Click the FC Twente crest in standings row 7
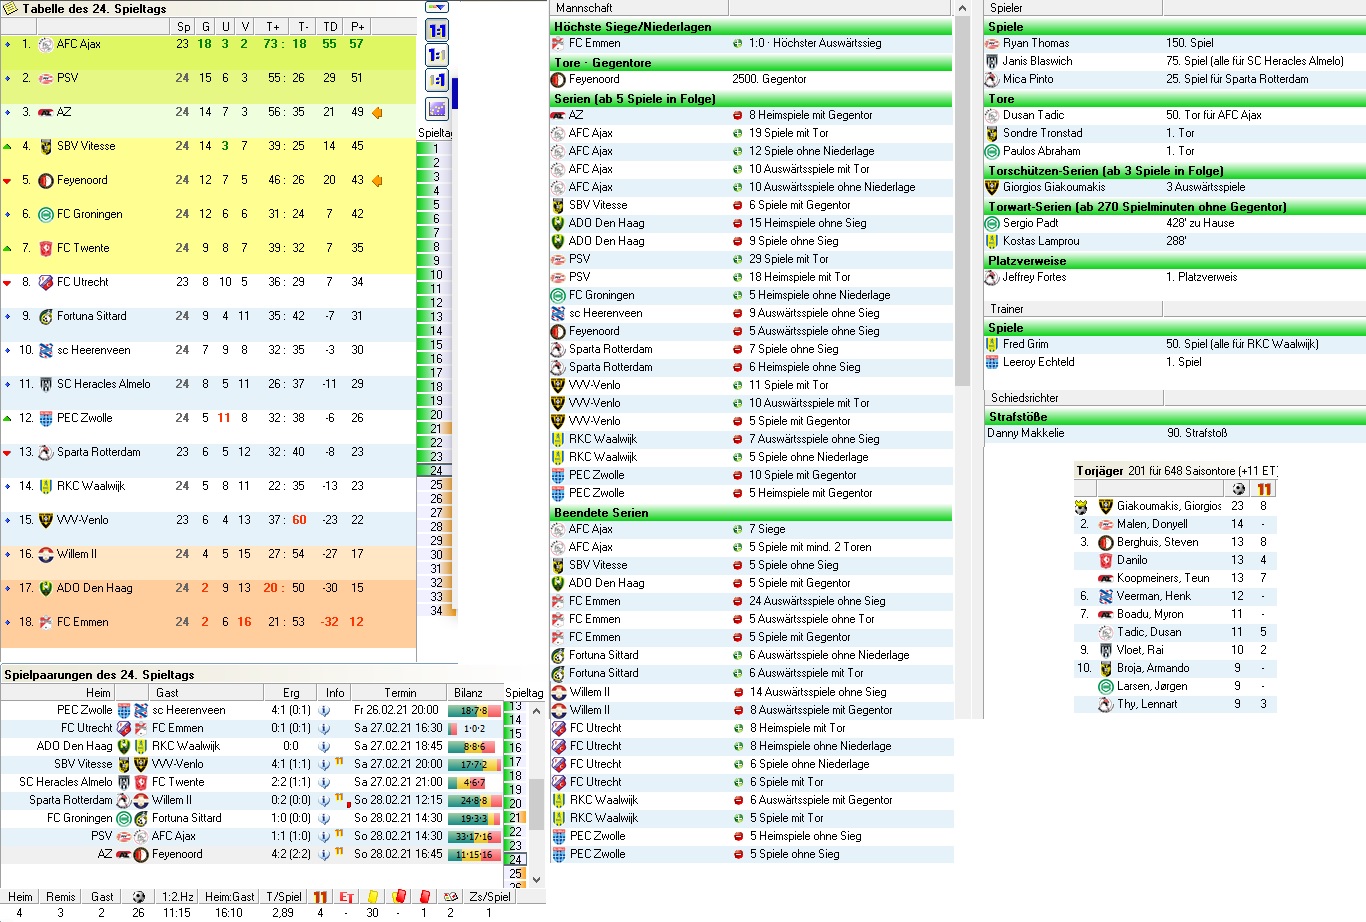Viewport: 1366px width, 922px height. pyautogui.click(x=45, y=249)
